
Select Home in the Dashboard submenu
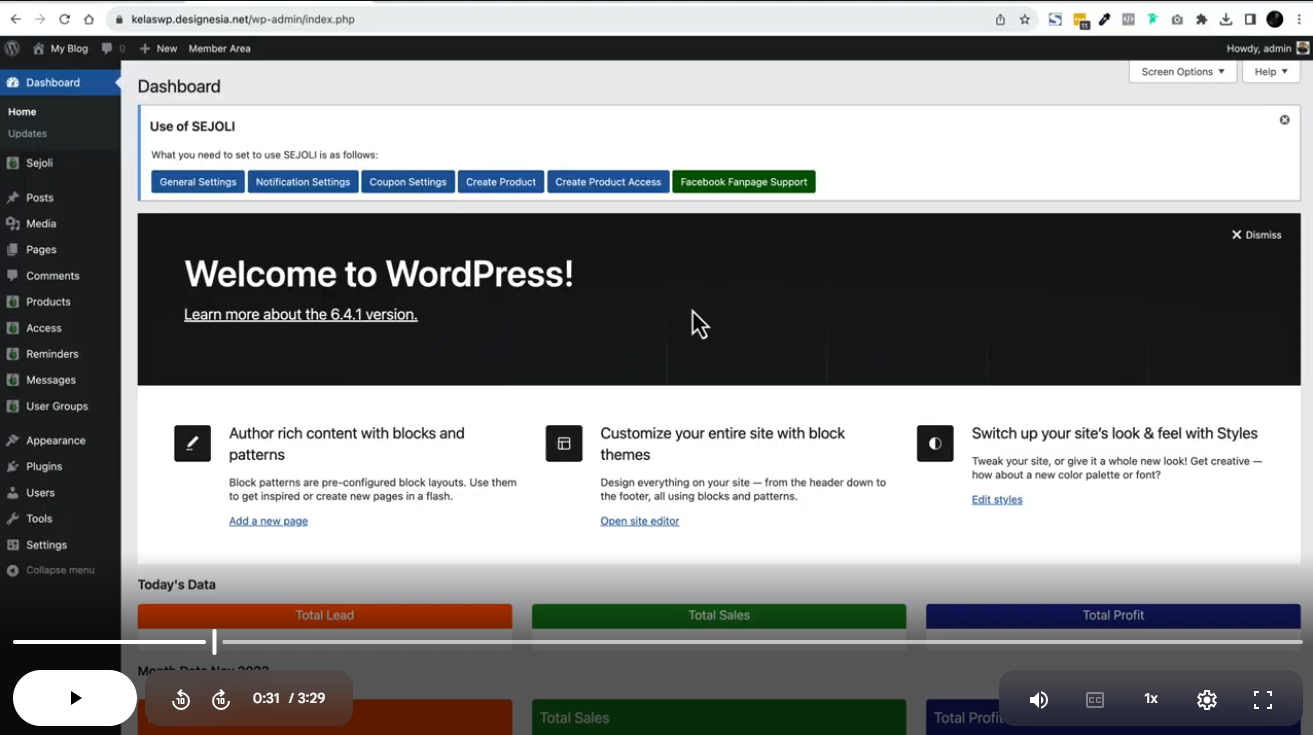click(22, 112)
